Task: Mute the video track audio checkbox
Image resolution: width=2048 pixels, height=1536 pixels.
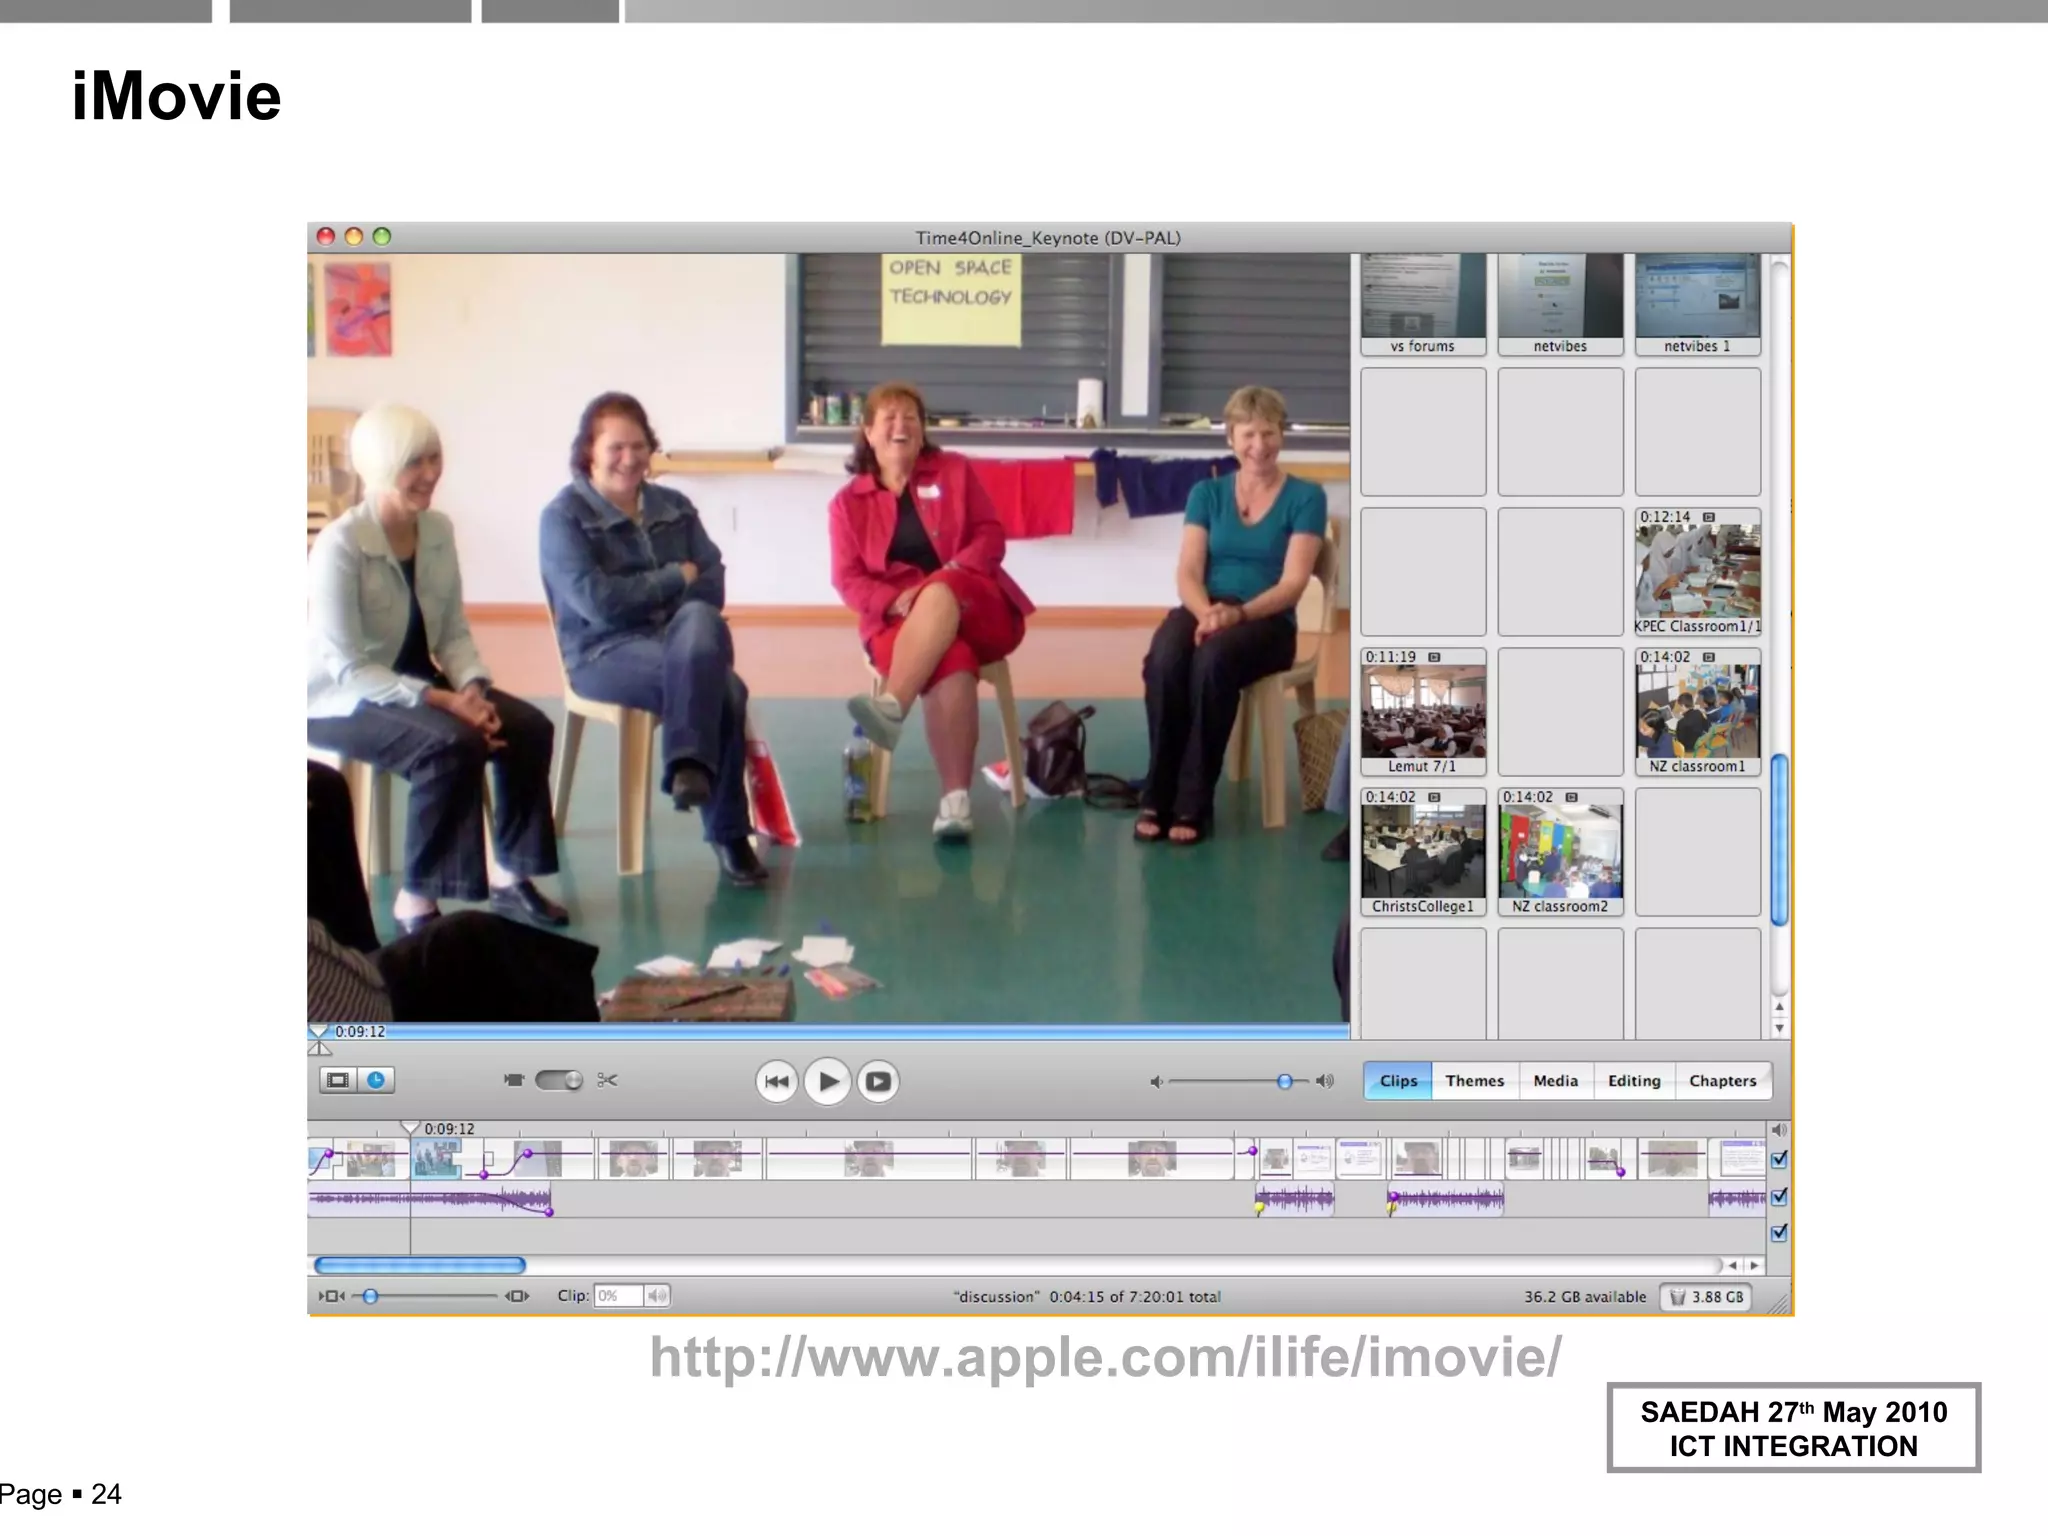Action: [x=1779, y=1160]
